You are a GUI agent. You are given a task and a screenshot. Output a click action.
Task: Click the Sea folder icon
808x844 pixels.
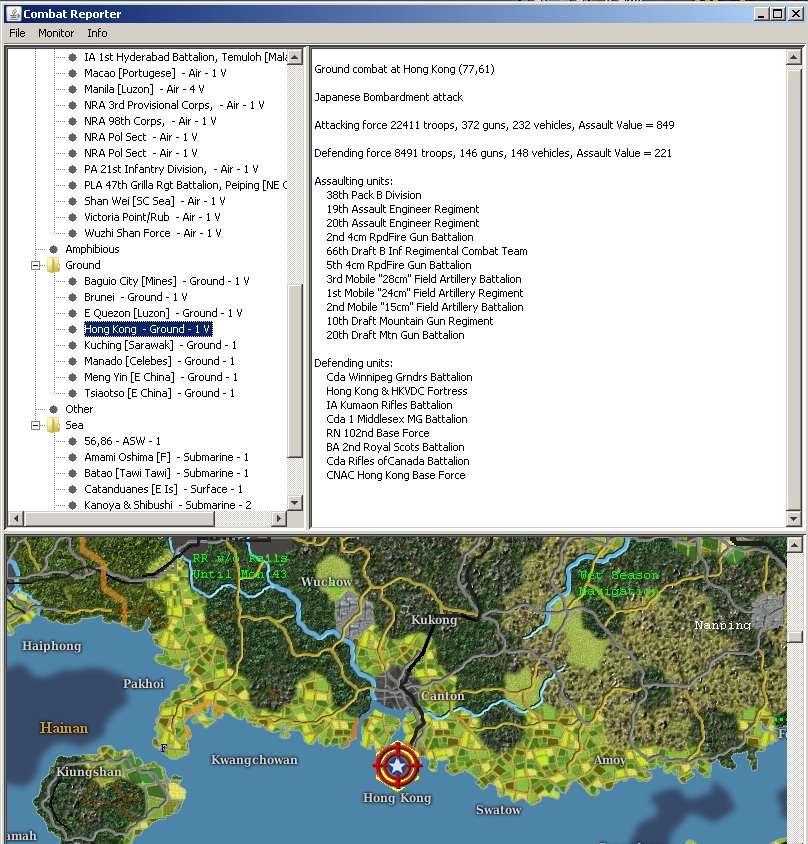(54, 425)
